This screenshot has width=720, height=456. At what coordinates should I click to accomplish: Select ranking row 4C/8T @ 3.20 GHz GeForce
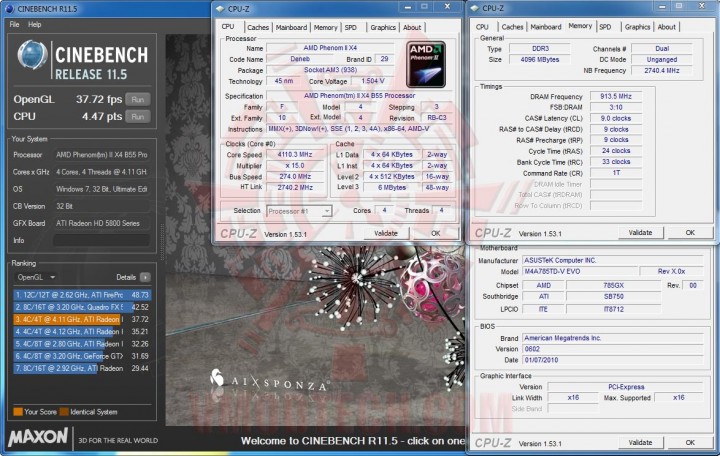(x=82, y=356)
